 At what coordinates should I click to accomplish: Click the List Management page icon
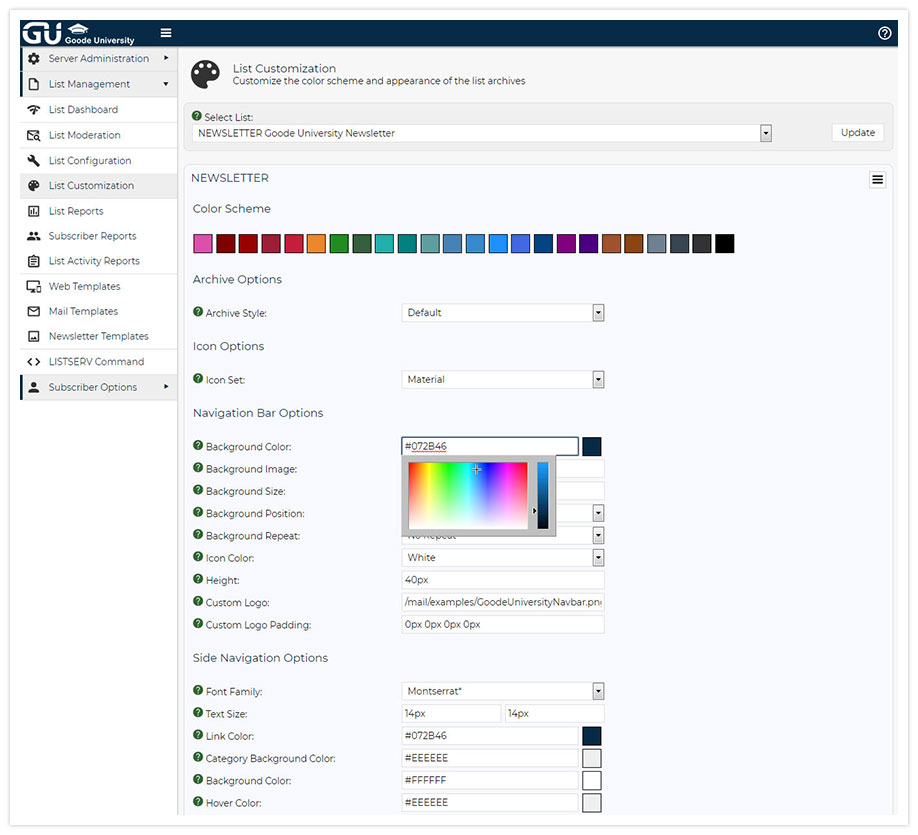34,84
